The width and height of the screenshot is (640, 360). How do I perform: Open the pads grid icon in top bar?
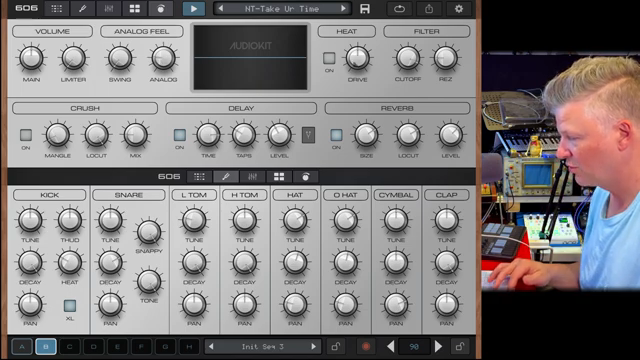135,9
